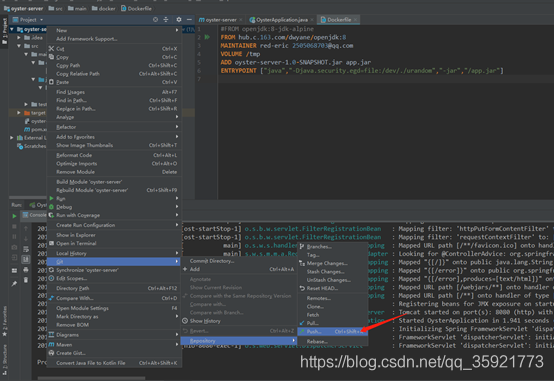Expand the target folder in project tree
Image resolution: width=554 pixels, height=381 pixels.
pyautogui.click(x=19, y=113)
